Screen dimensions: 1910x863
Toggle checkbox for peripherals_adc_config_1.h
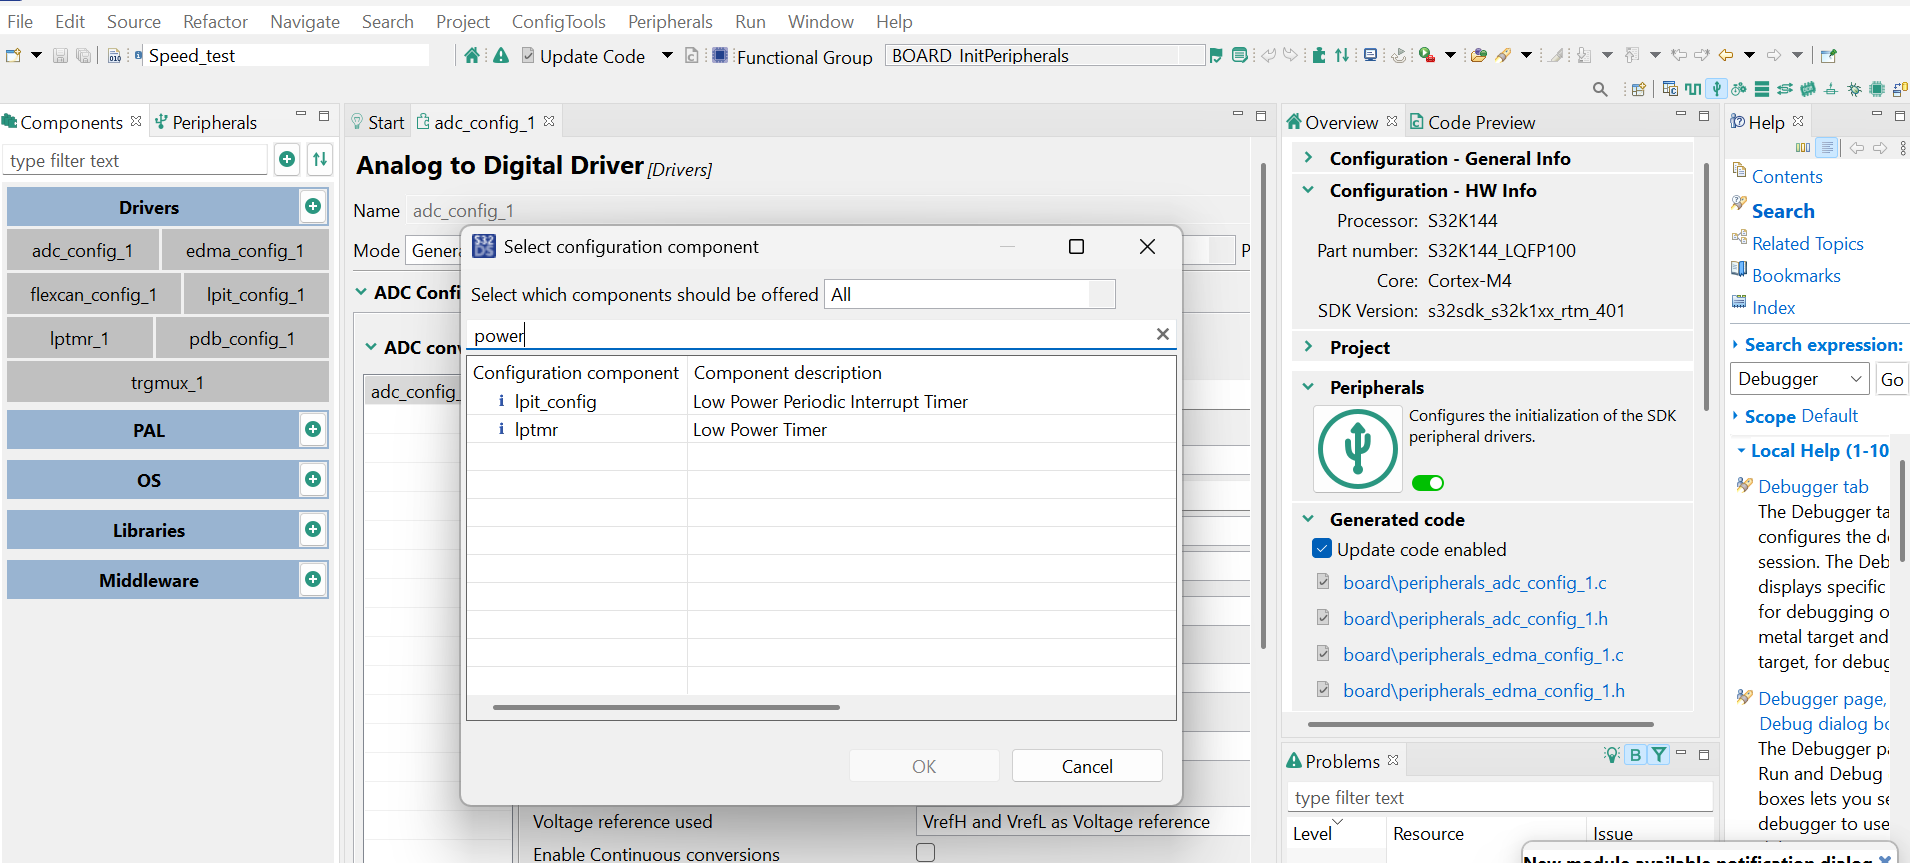coord(1323,618)
